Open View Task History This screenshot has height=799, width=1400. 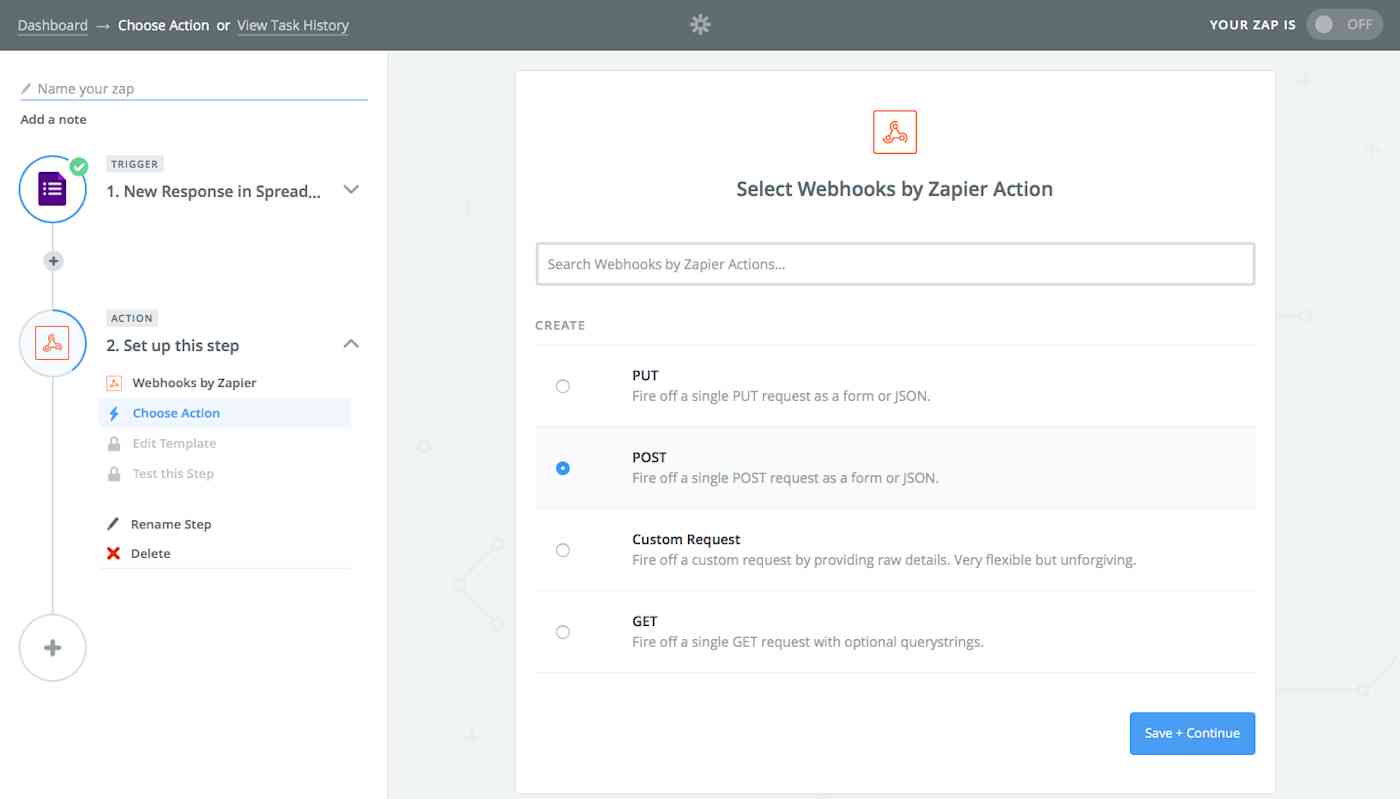point(292,25)
